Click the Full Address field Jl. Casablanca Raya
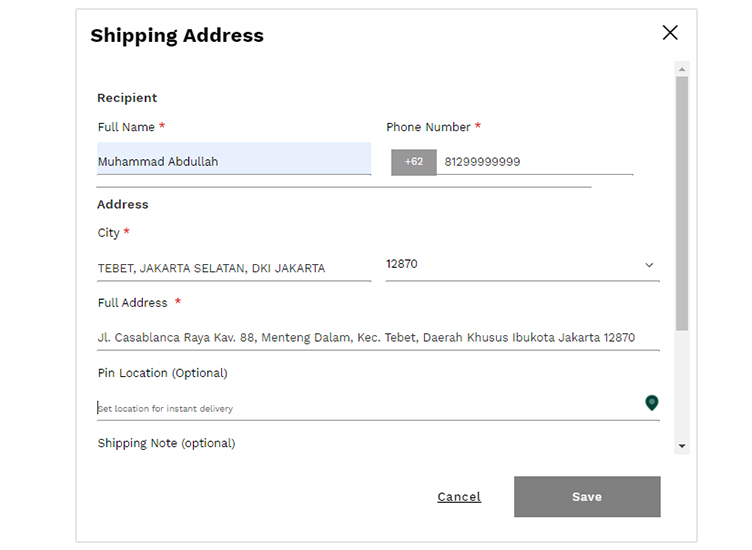The width and height of the screenshot is (752, 550). point(378,338)
